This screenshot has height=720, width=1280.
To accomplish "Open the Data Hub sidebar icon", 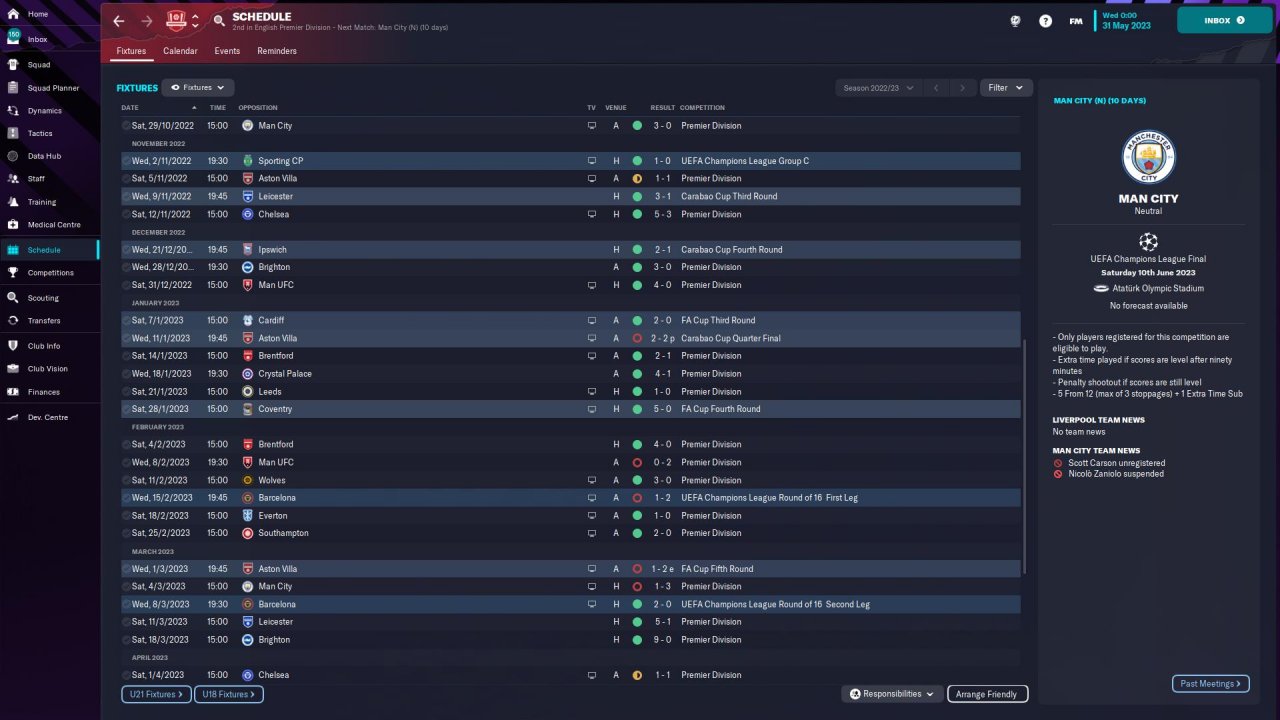I will tap(13, 156).
